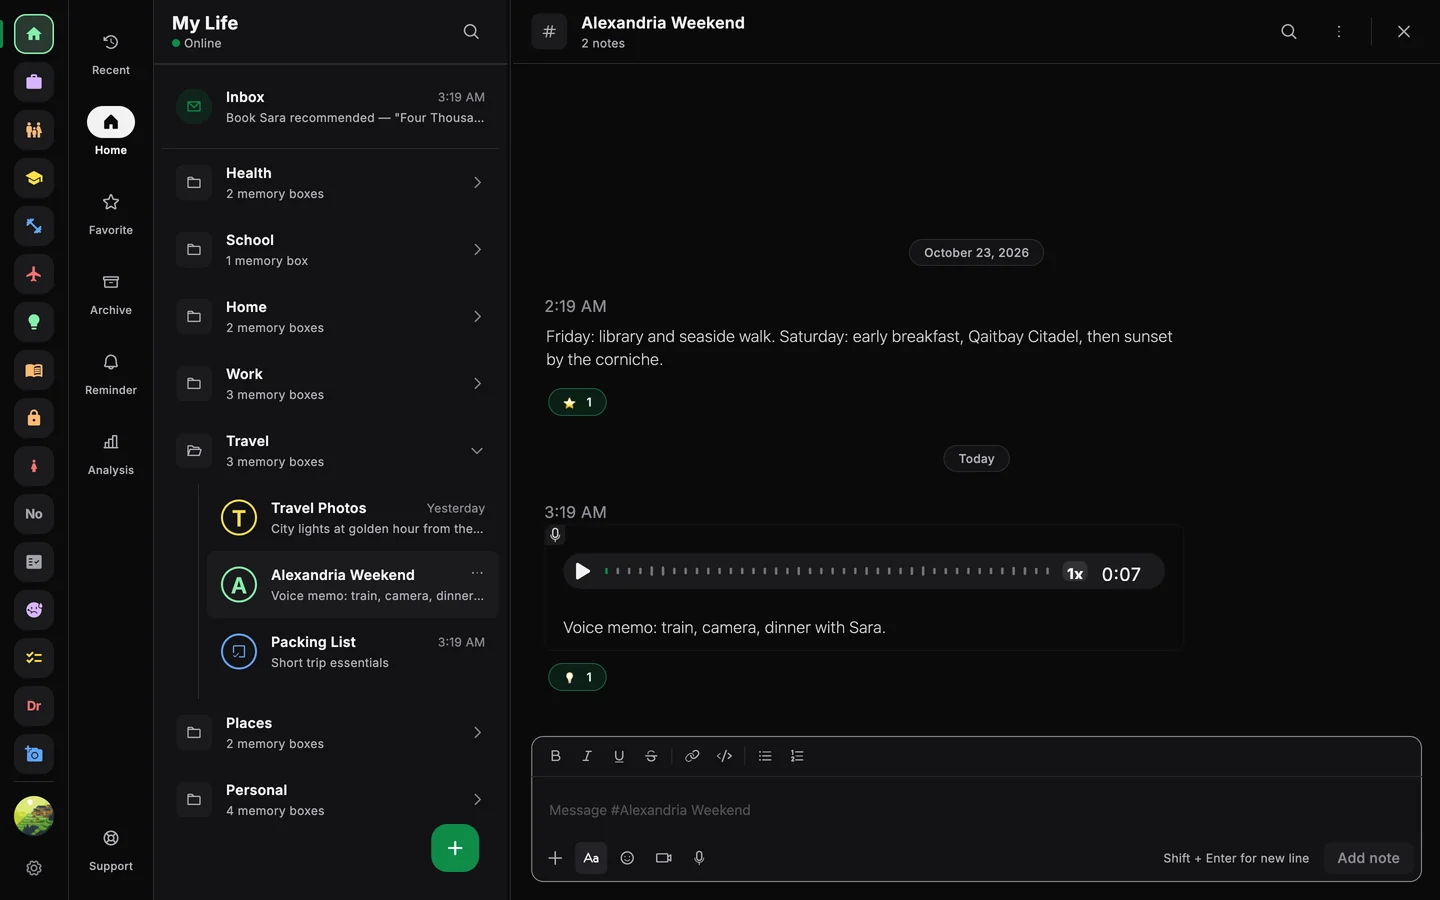Click the user profile avatar

(x=34, y=816)
